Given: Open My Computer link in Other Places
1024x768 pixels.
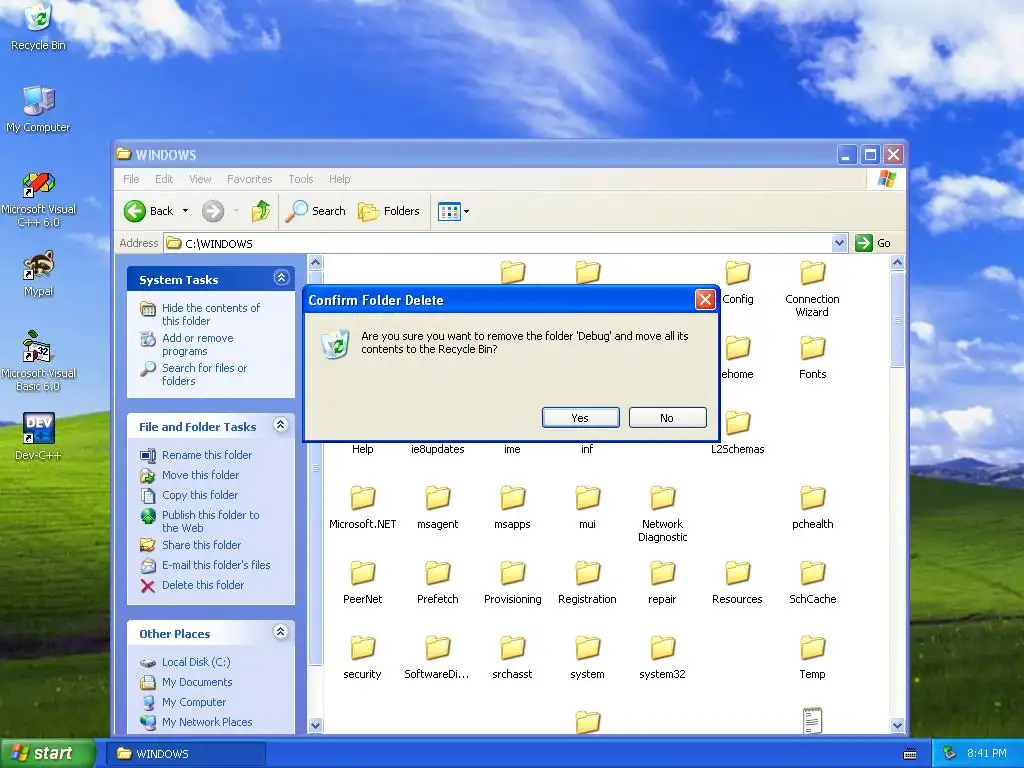Looking at the screenshot, I should coord(193,702).
